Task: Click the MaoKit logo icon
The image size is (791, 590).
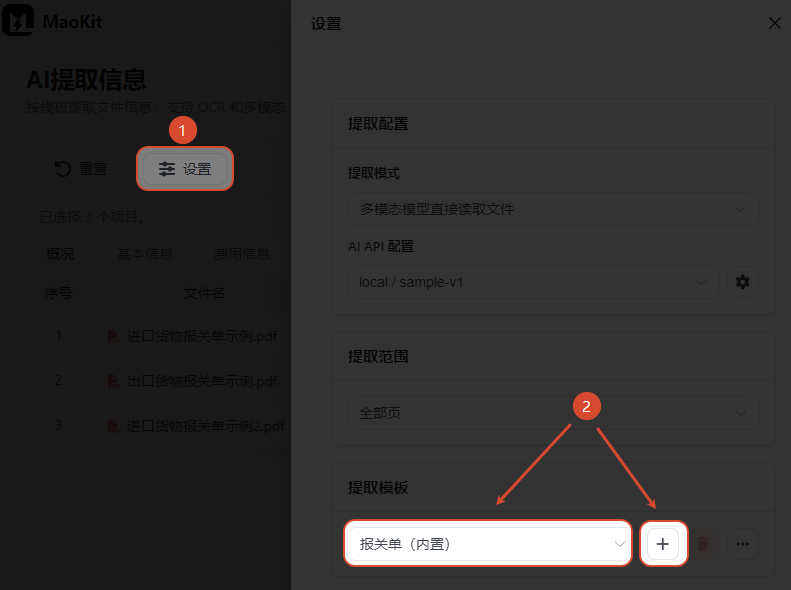Action: point(18,20)
